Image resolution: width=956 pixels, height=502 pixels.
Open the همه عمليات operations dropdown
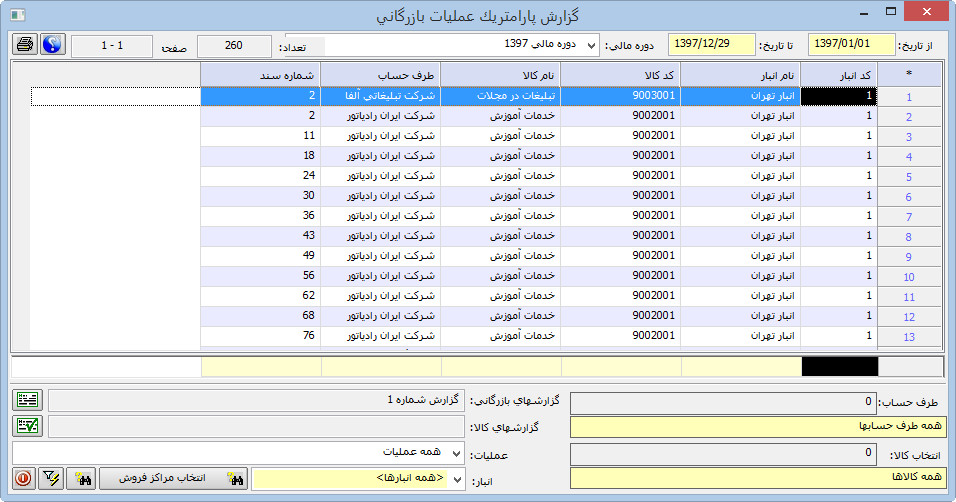coord(457,453)
